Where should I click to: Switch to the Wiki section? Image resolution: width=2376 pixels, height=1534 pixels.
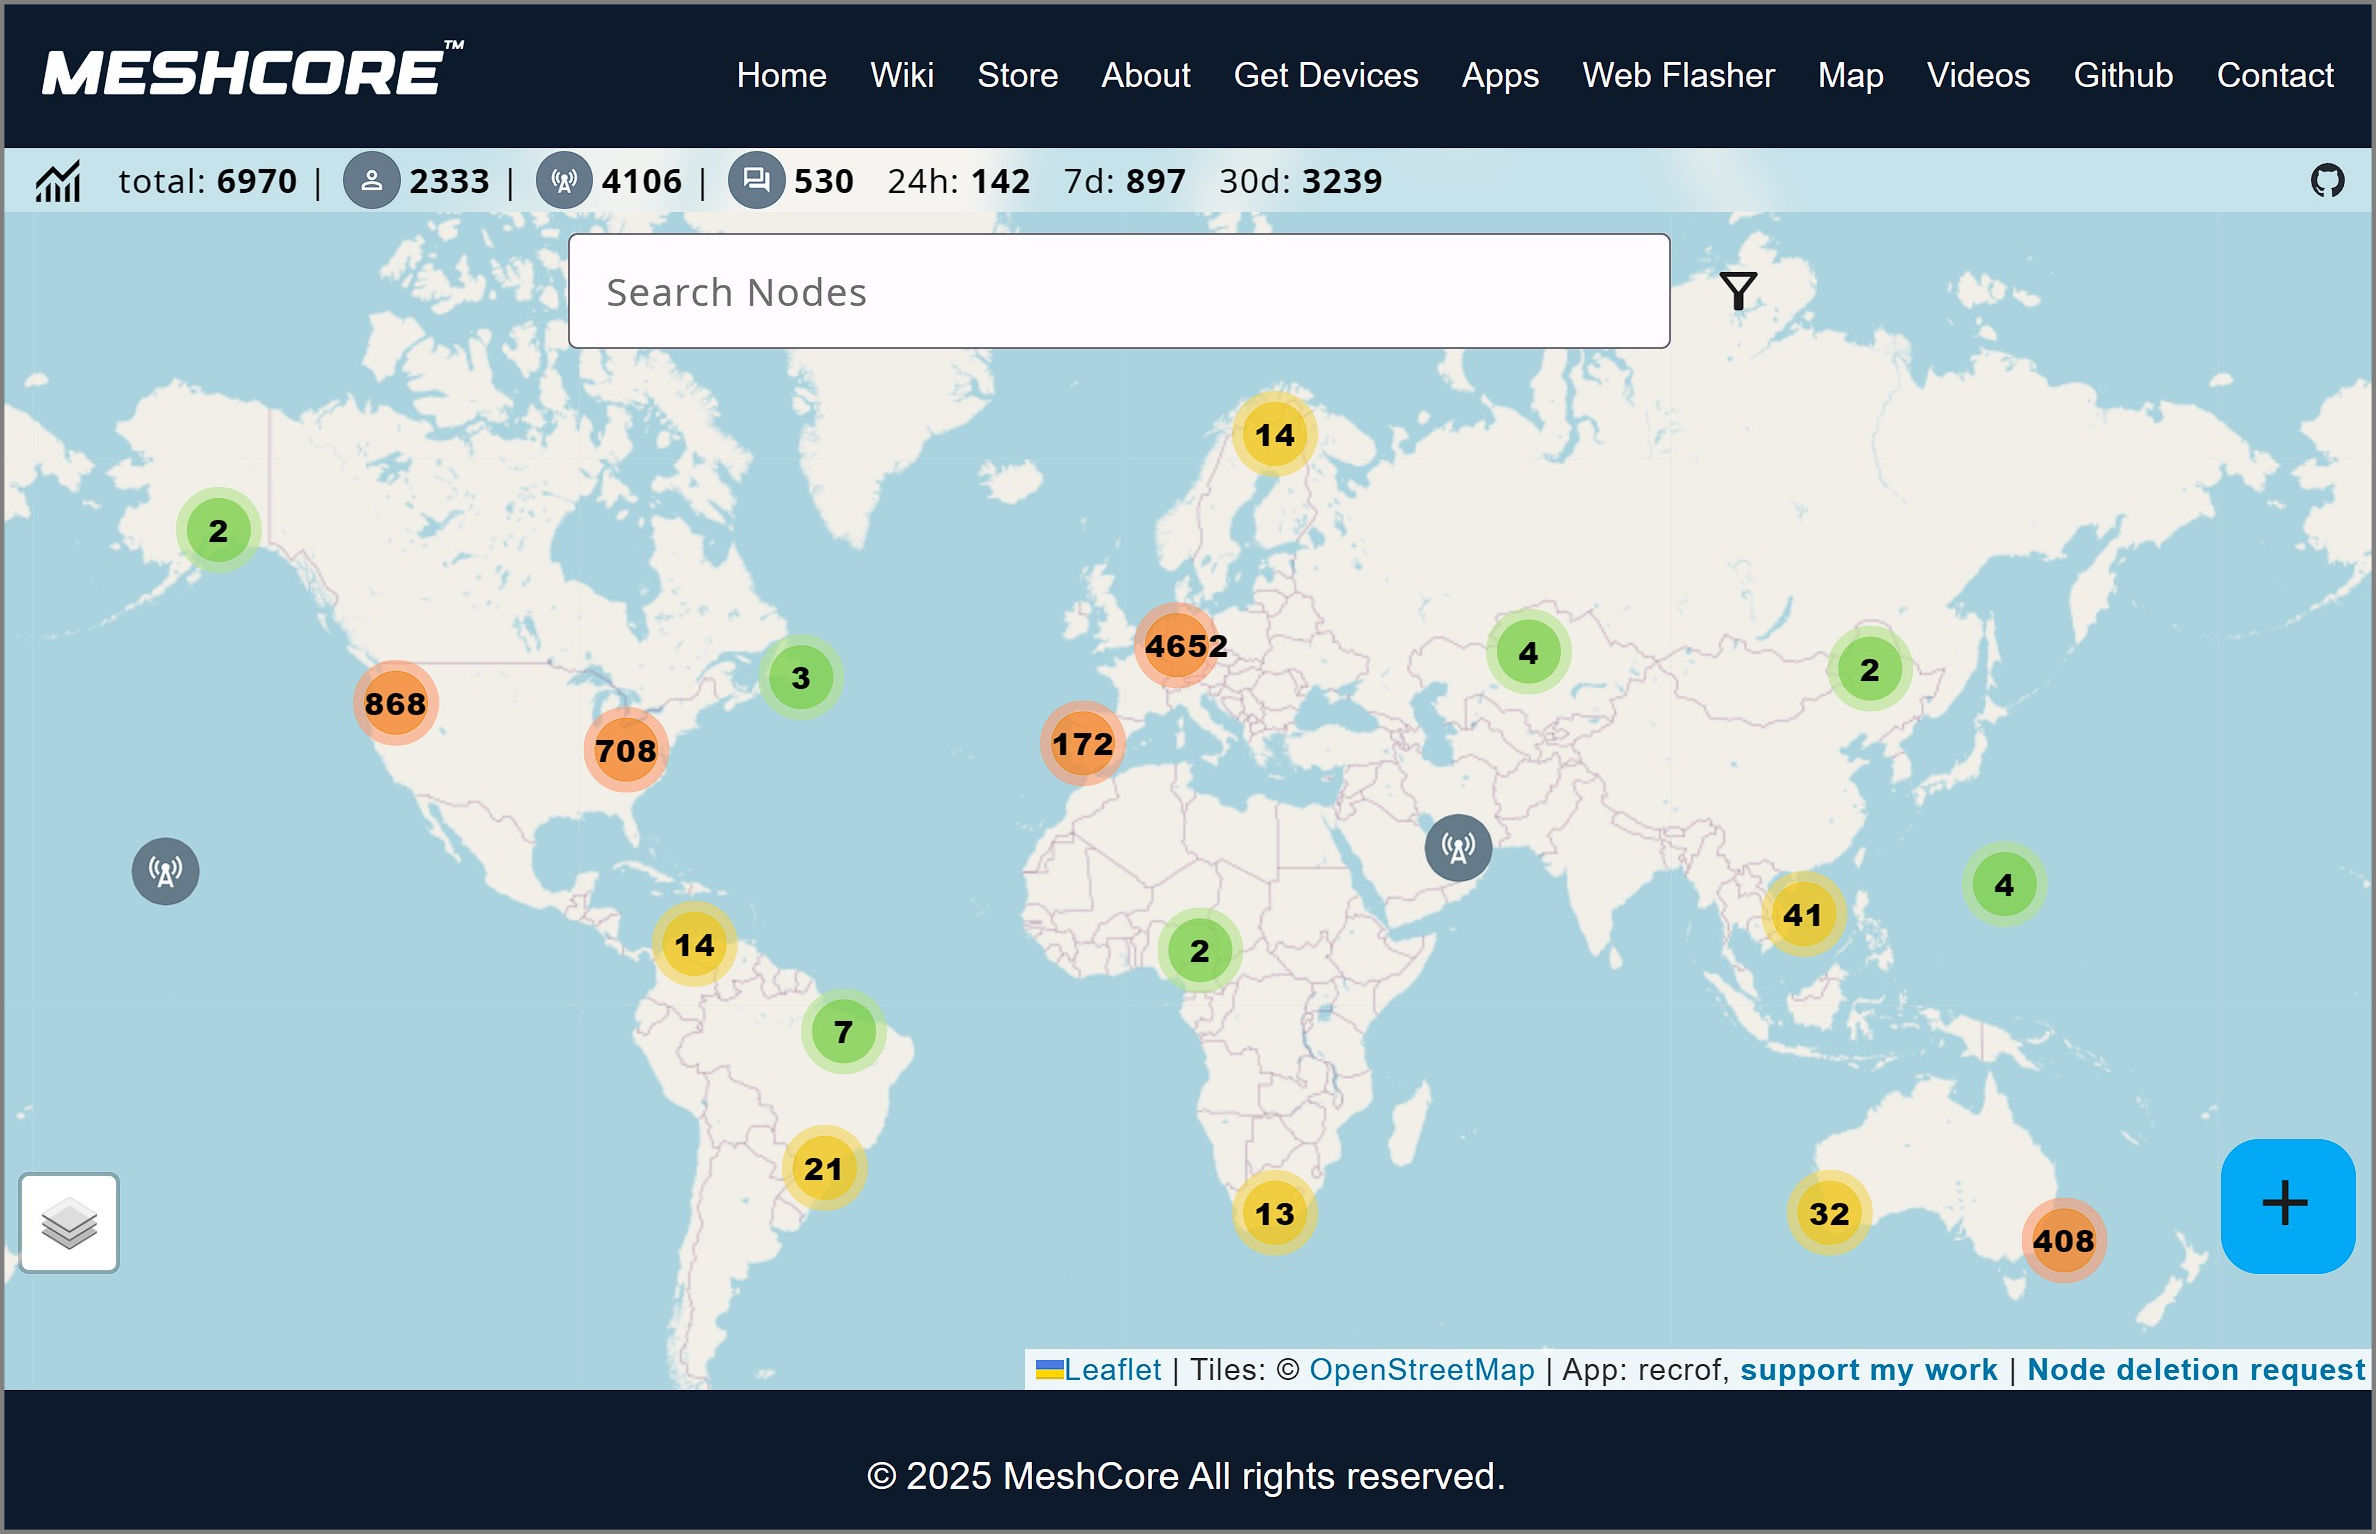coord(903,75)
